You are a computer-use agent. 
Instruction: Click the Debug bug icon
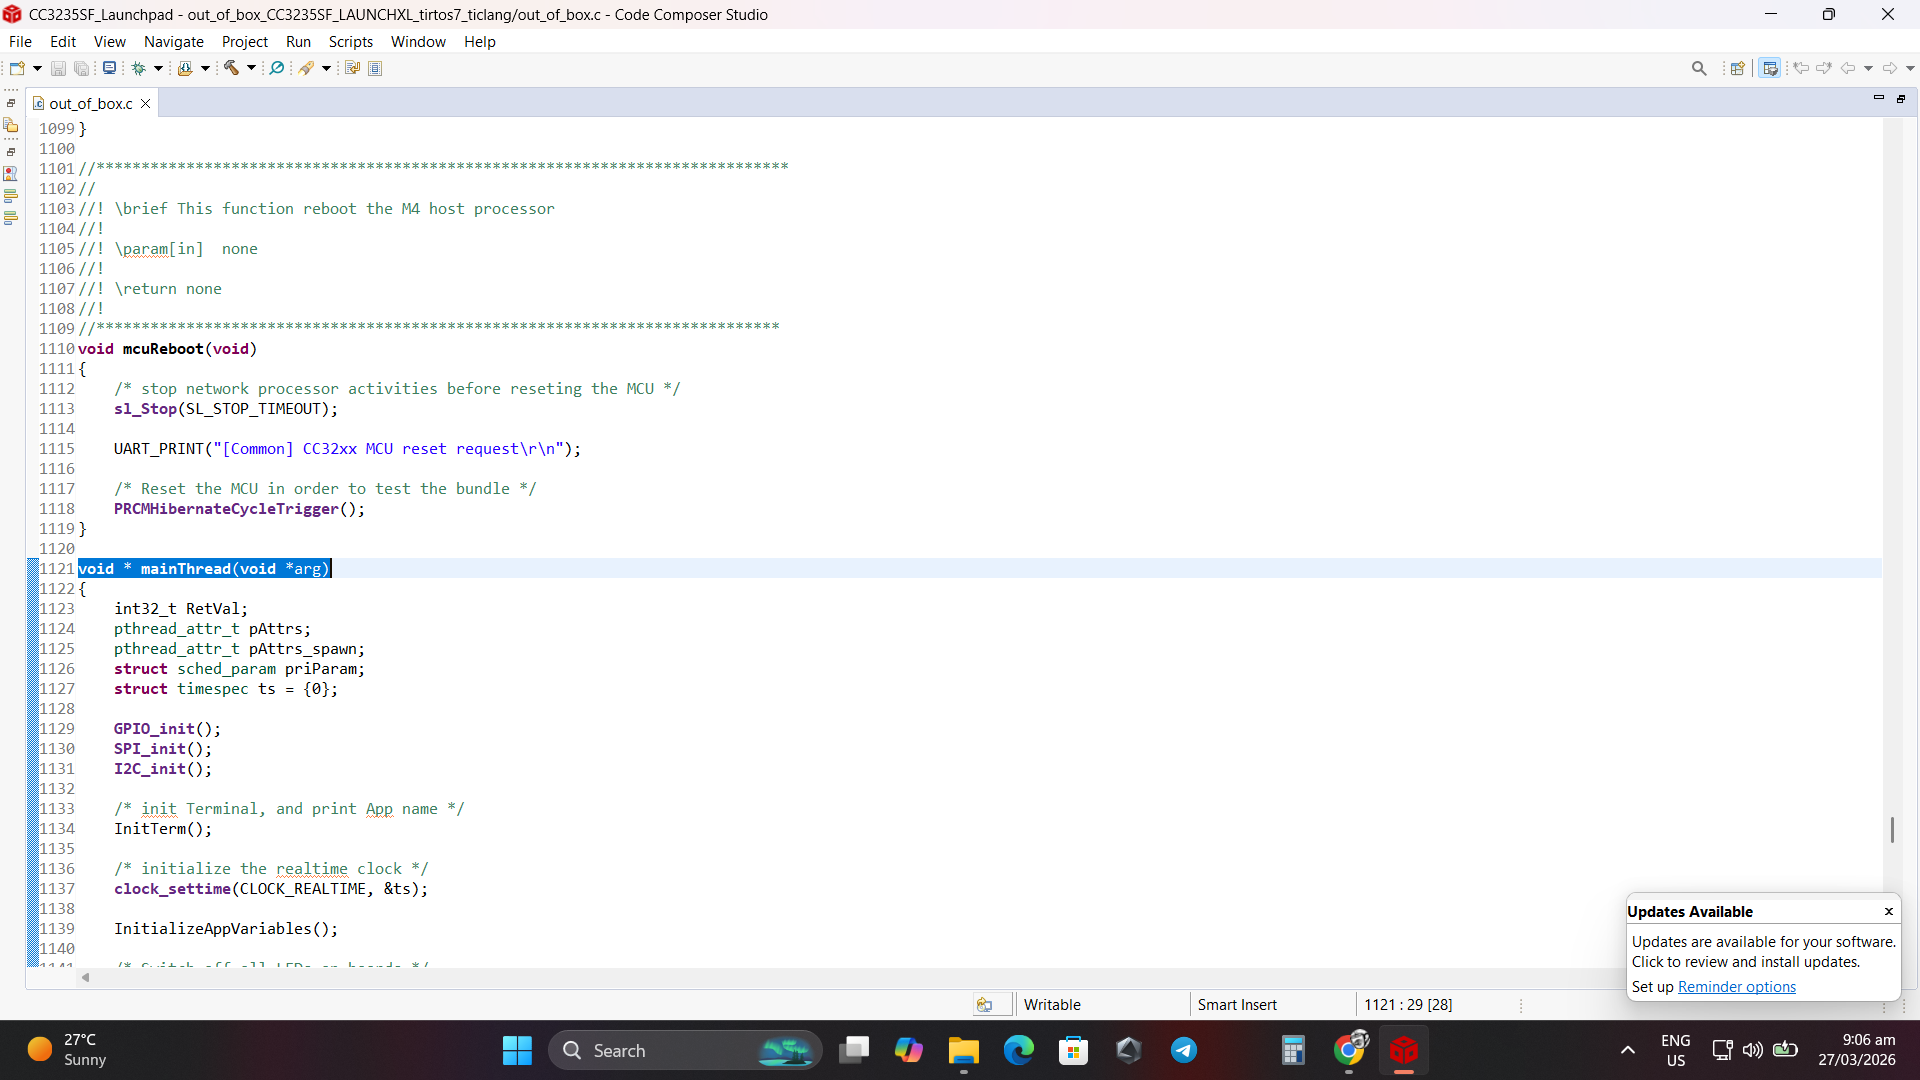coord(139,68)
